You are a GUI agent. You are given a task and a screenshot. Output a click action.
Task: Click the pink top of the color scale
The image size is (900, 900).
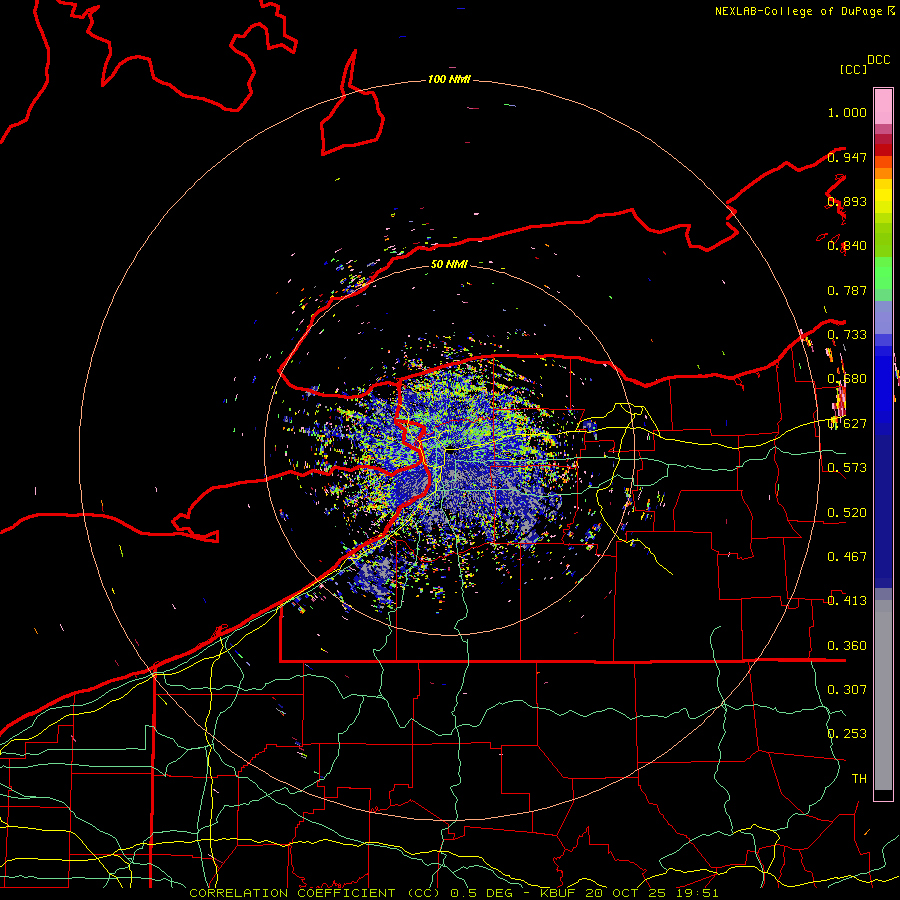click(x=883, y=106)
